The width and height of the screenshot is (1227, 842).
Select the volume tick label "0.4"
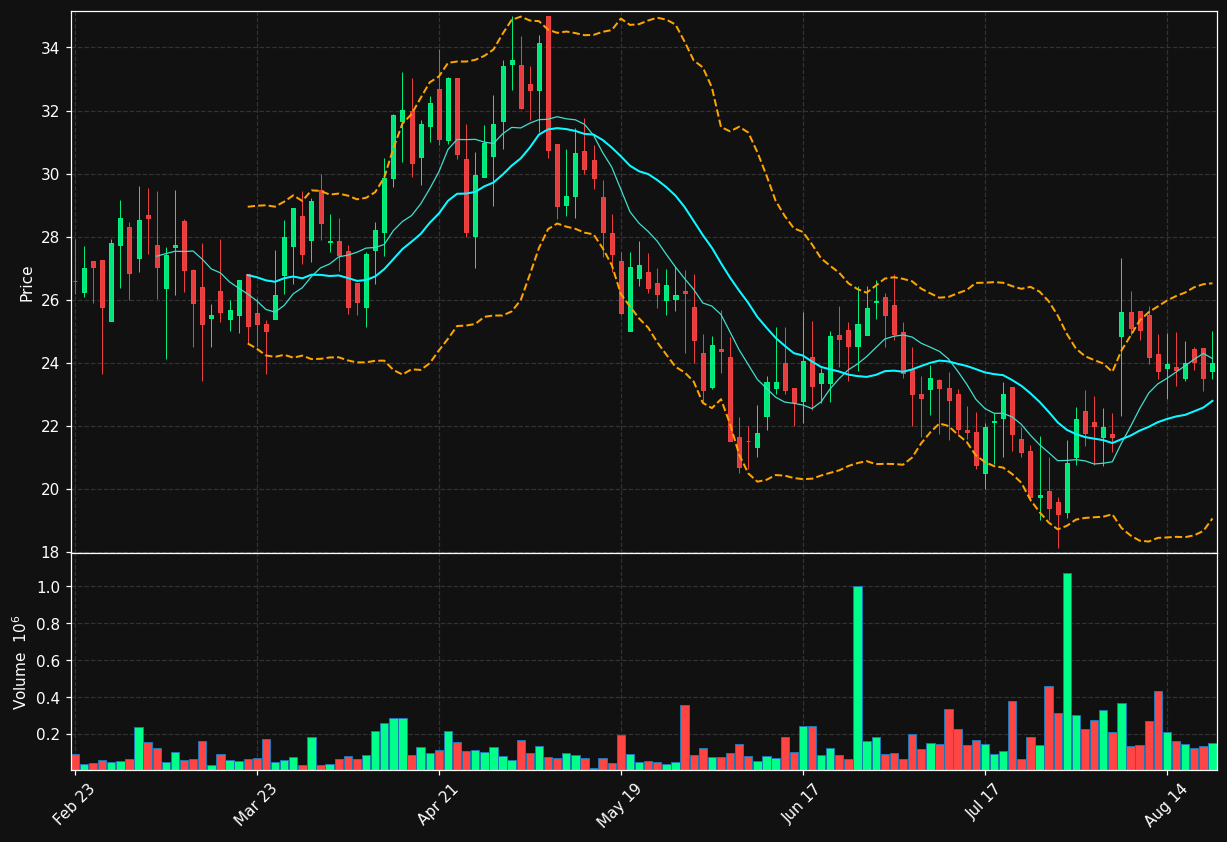tap(48, 698)
